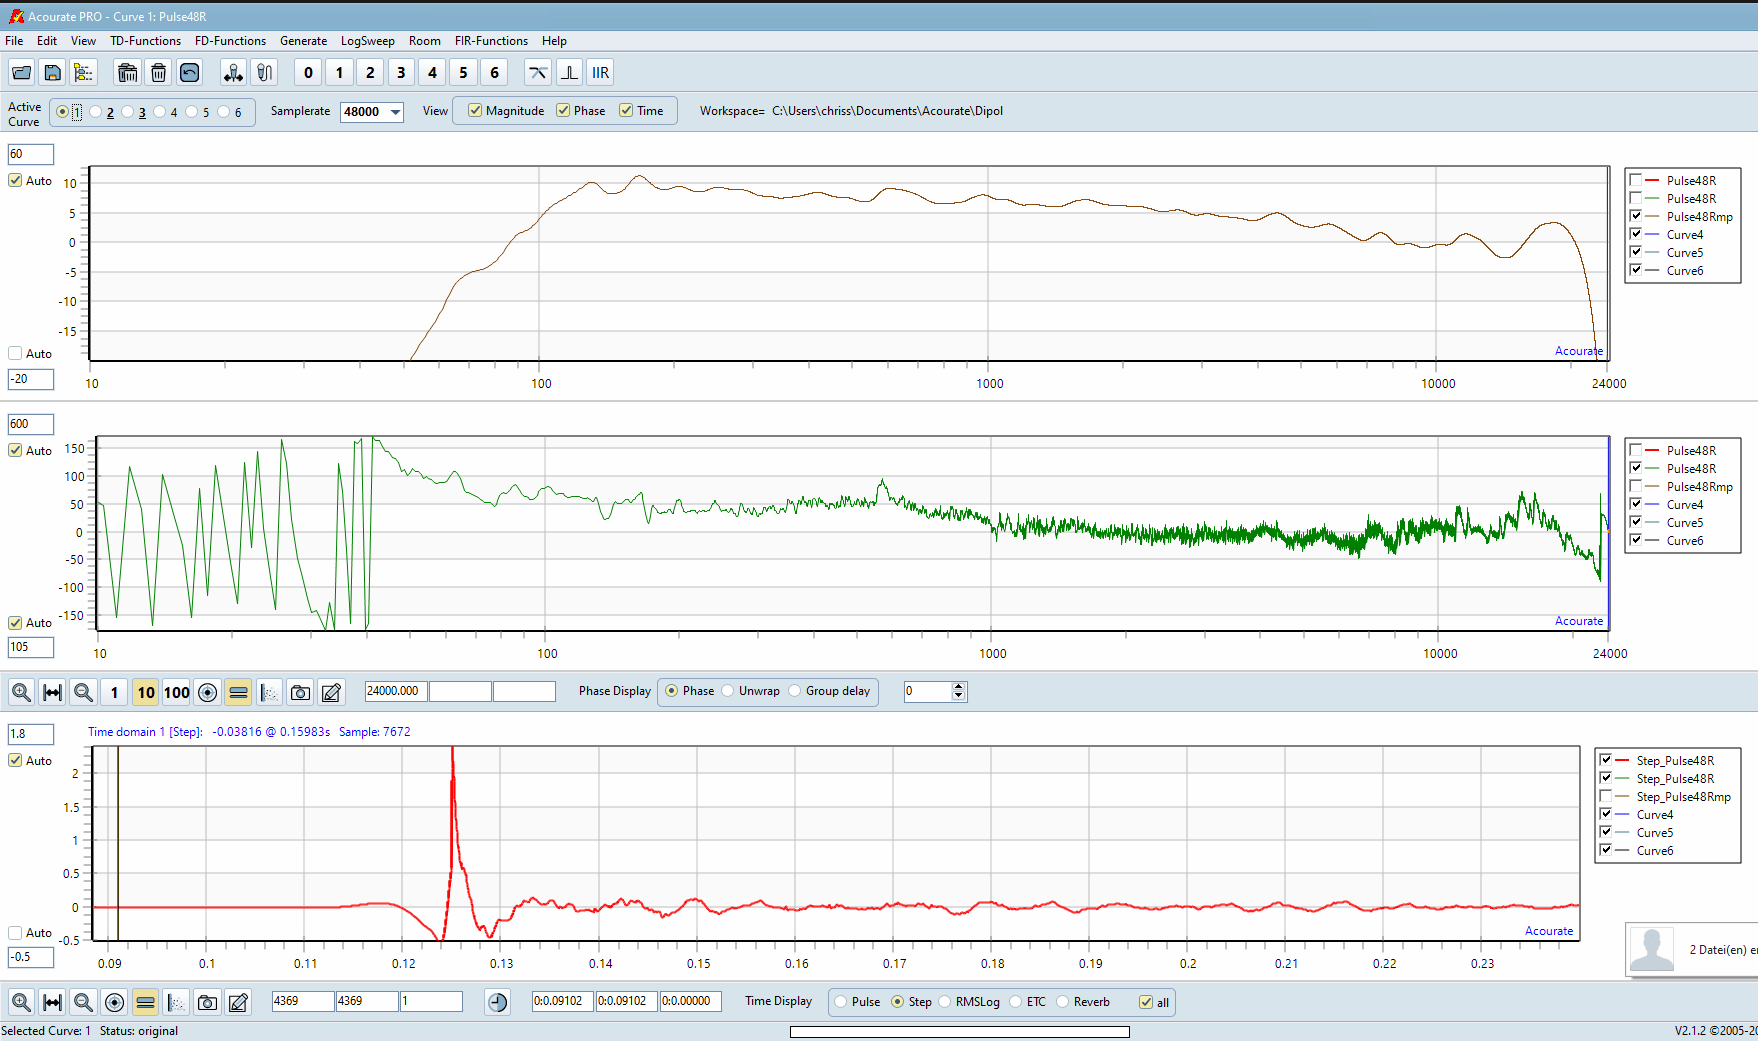The image size is (1758, 1041).
Task: Click edit pencil icon in phase toolbar
Action: pyautogui.click(x=331, y=692)
